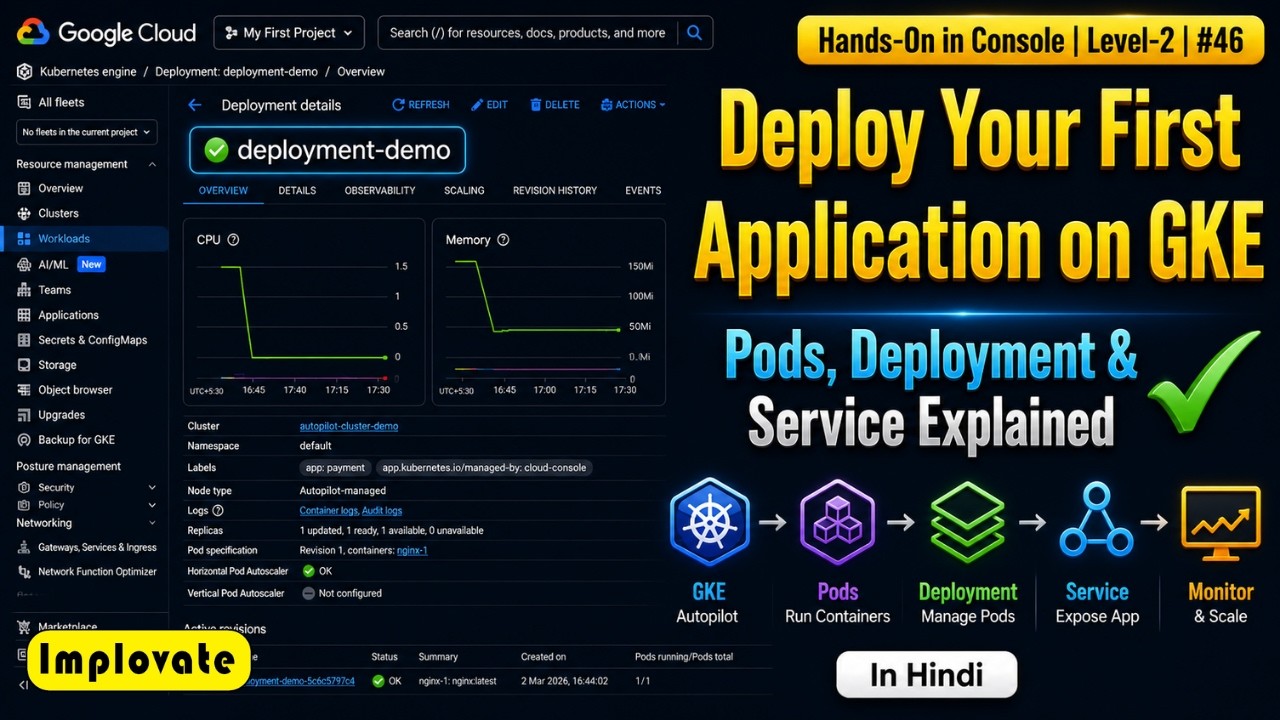Click the Backup for GKE icon
Image resolution: width=1280 pixels, height=720 pixels.
tap(24, 440)
